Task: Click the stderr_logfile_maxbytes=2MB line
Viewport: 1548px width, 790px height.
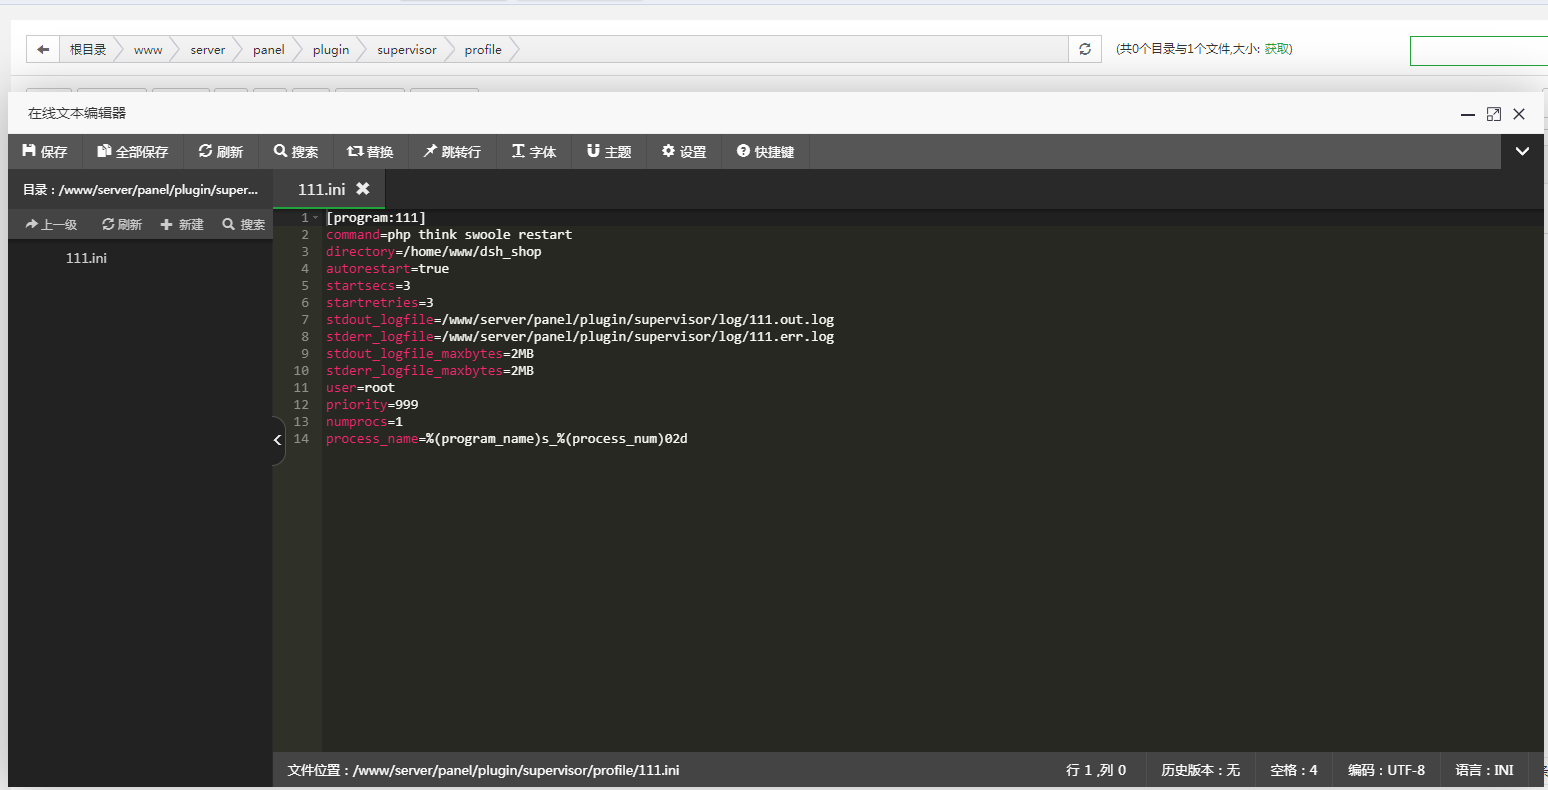Action: click(x=430, y=371)
